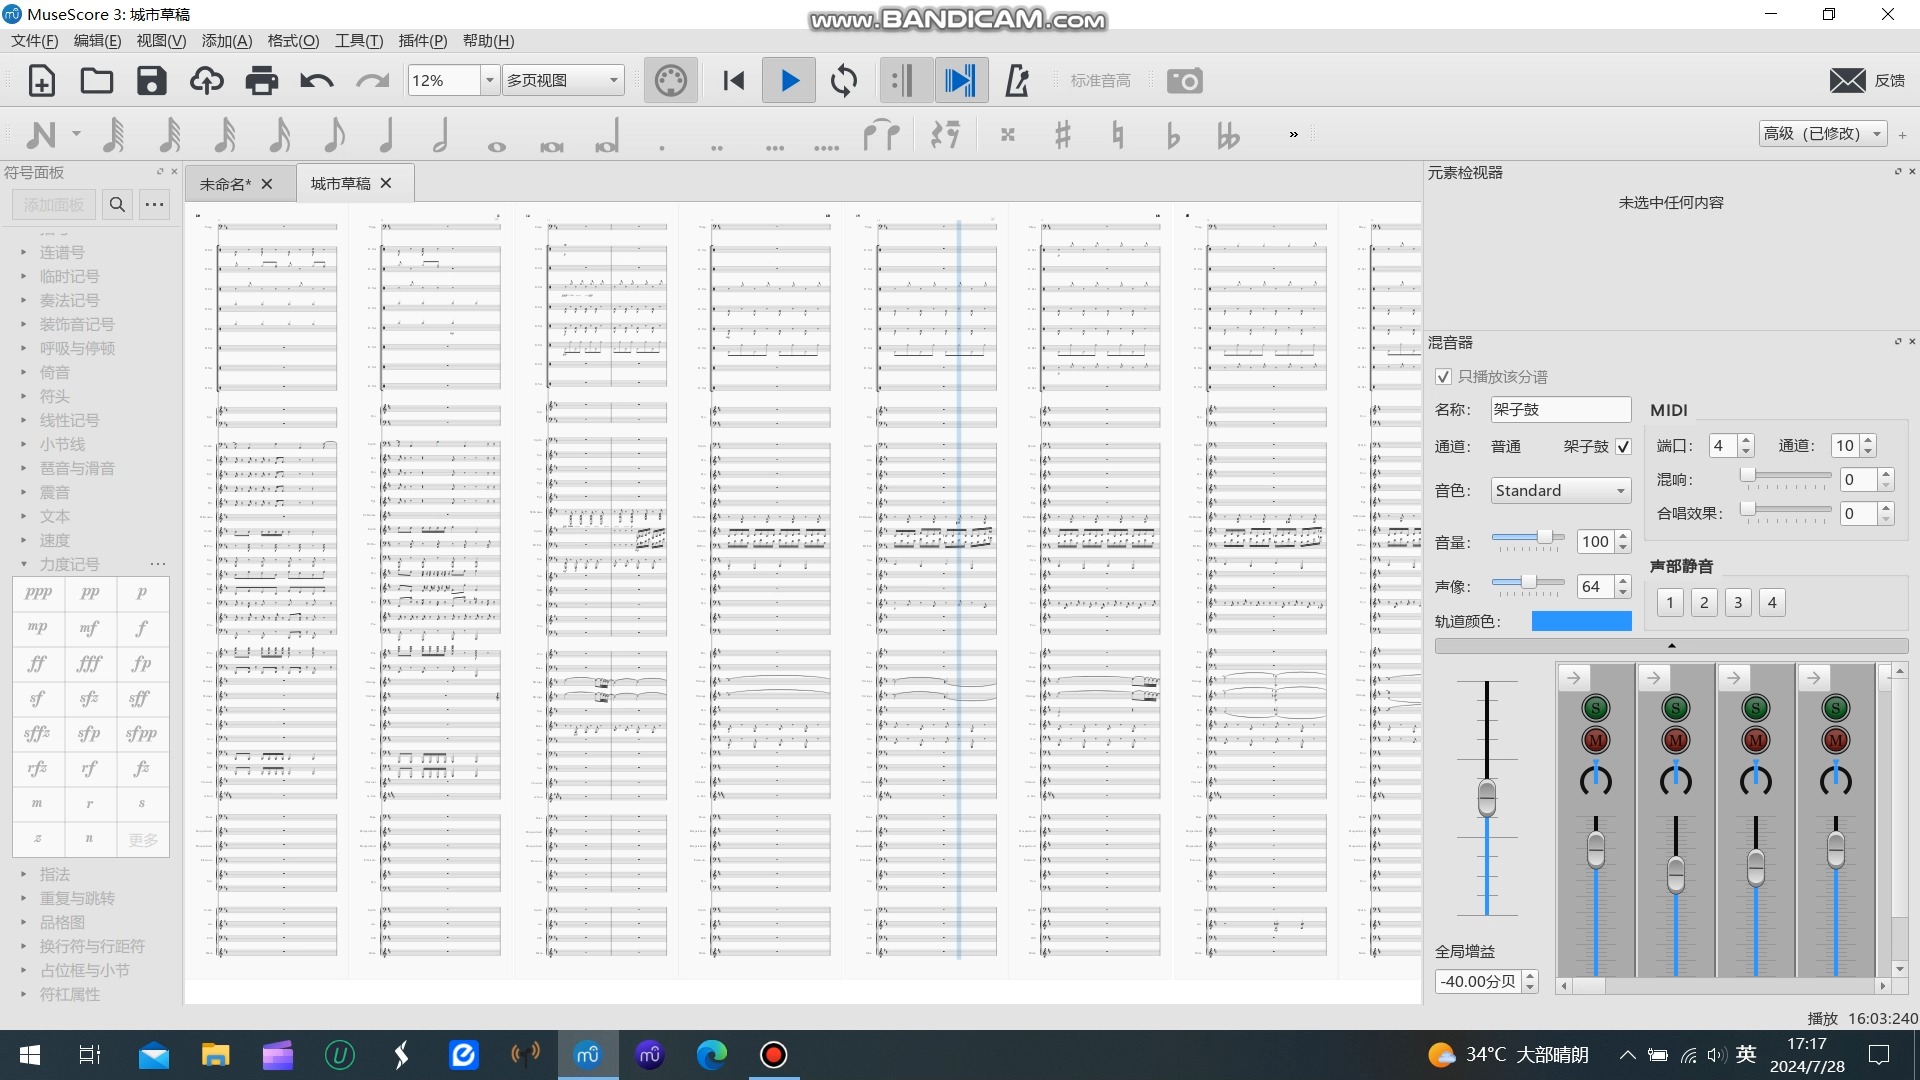Toggle the 架子鼓 drumset checkbox
Viewport: 1920px width, 1080px height.
[x=1623, y=447]
